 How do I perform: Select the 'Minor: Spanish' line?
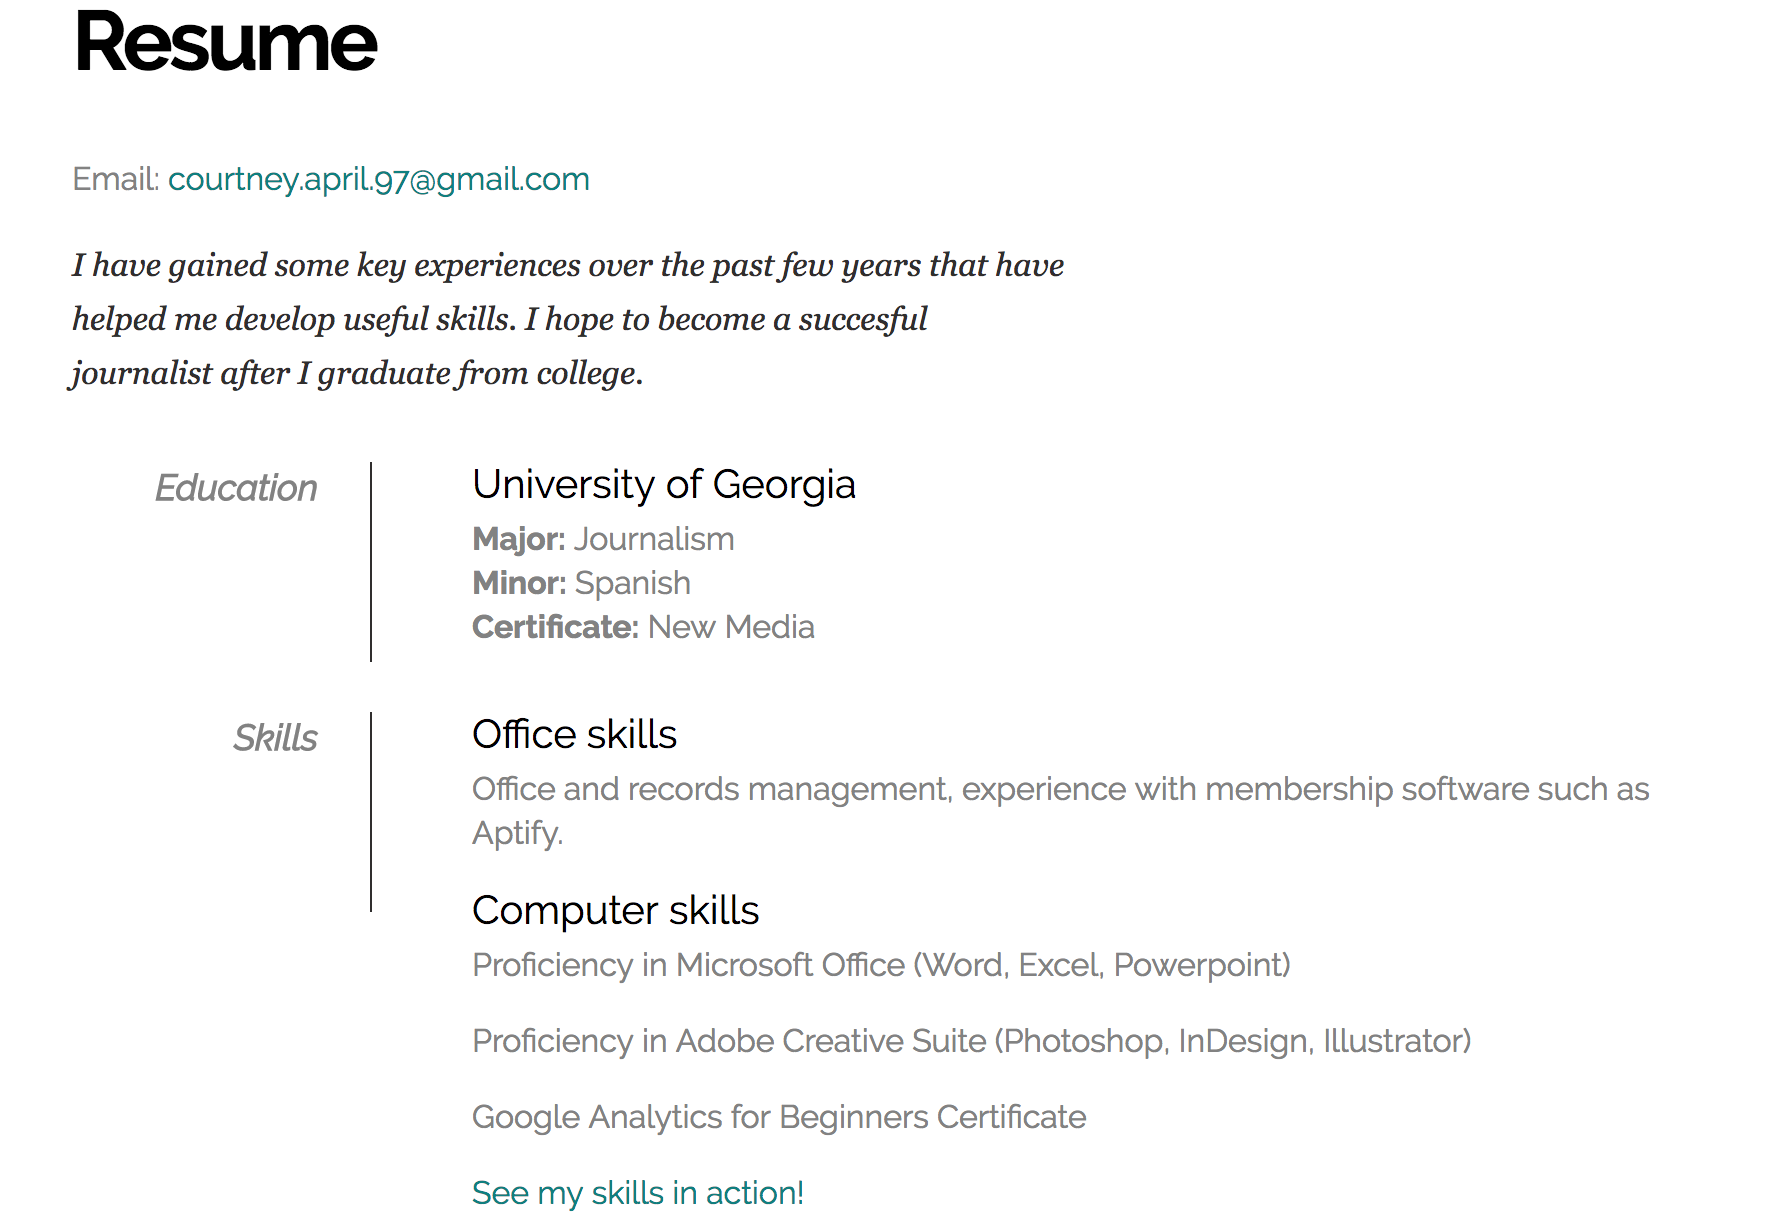[x=581, y=583]
